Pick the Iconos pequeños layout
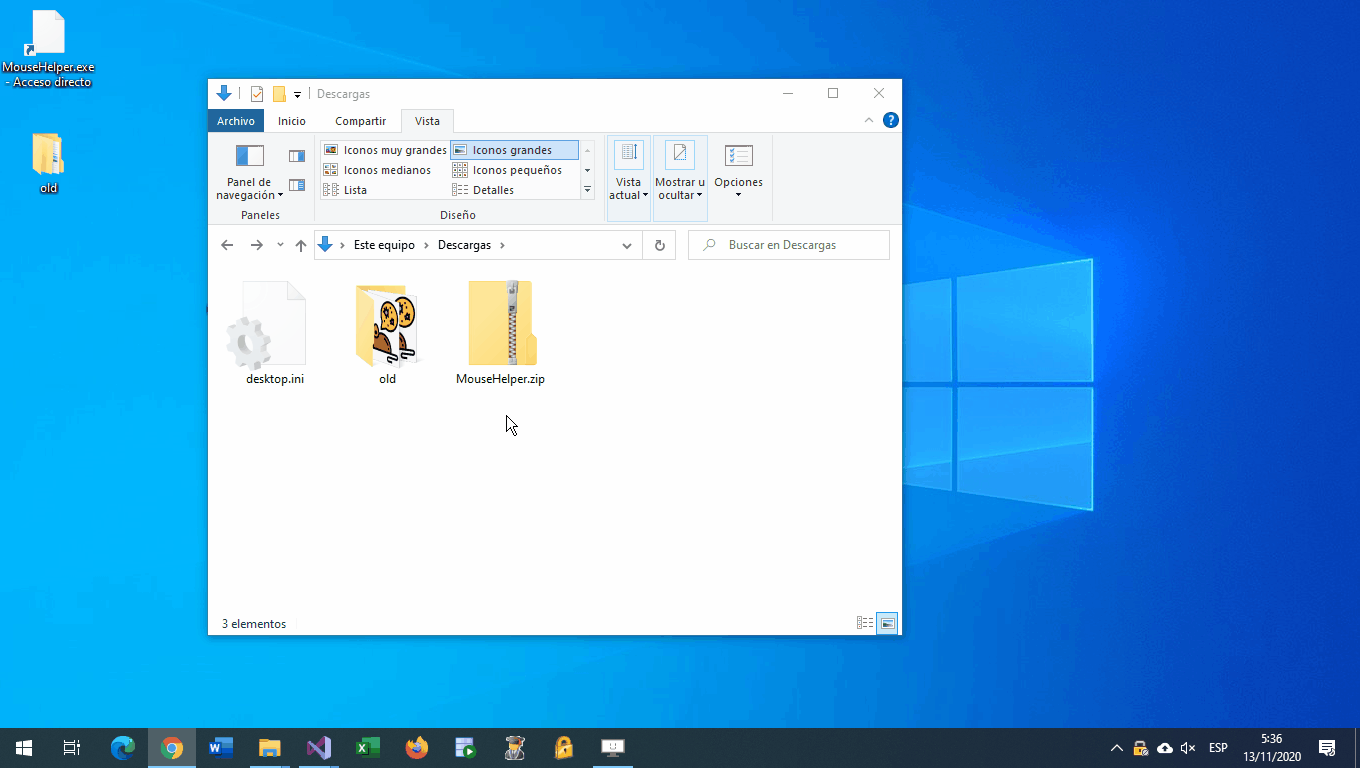 (x=508, y=170)
